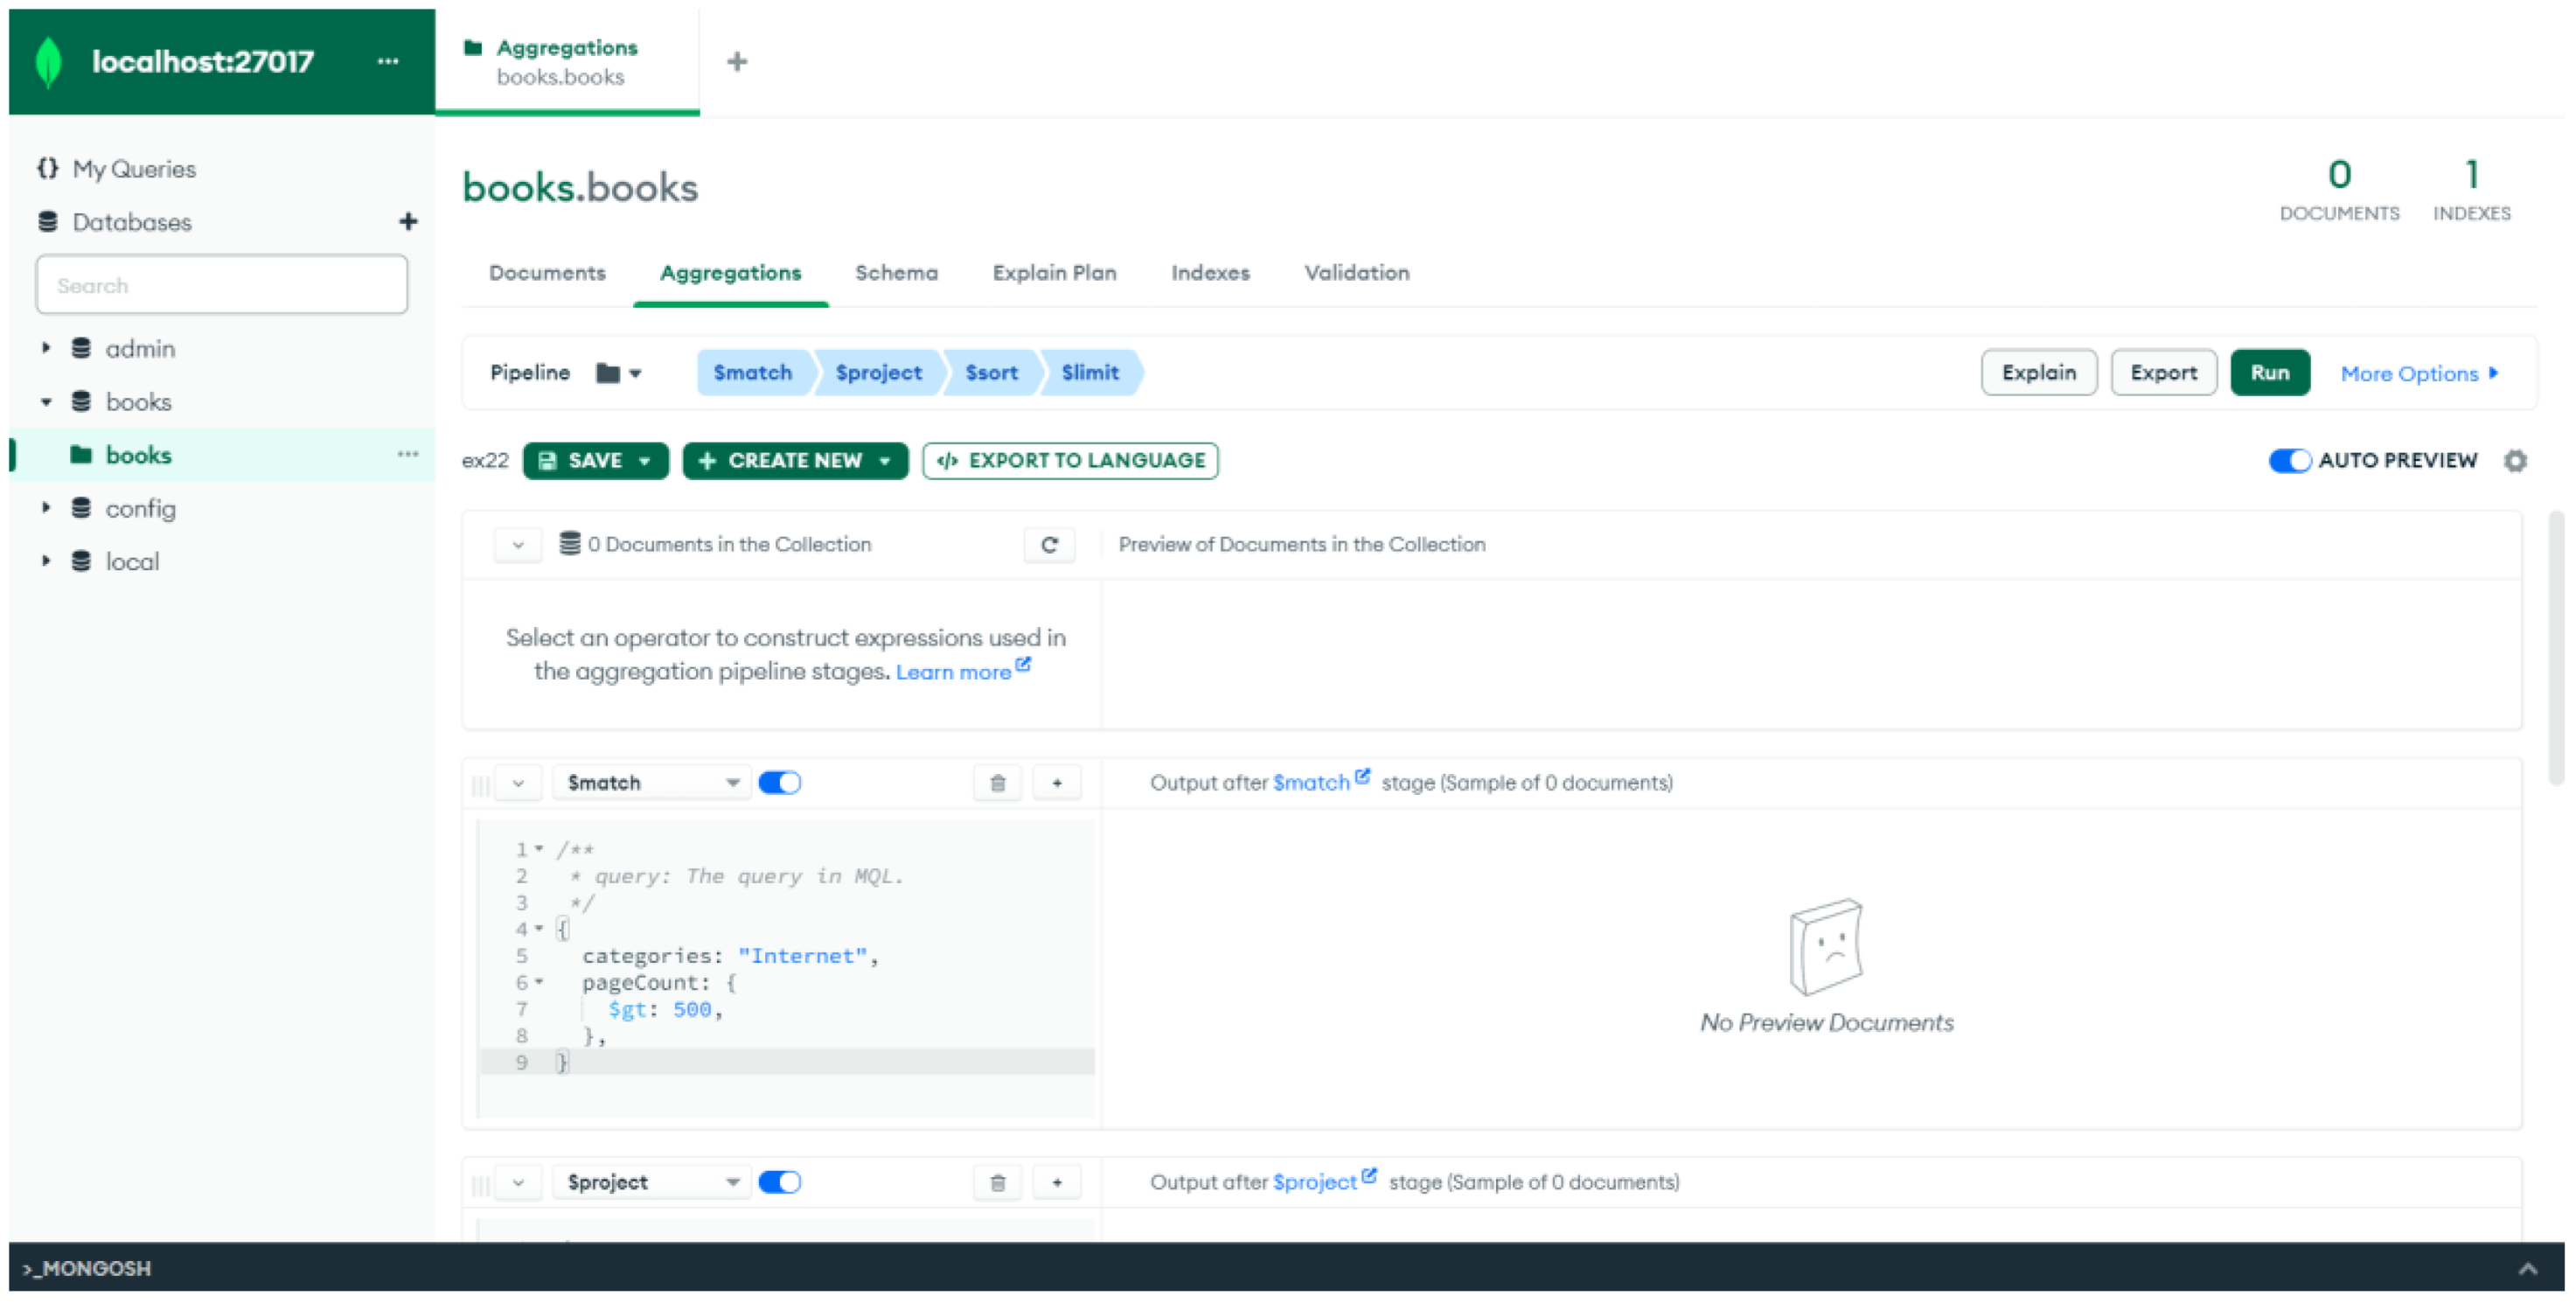2576x1303 pixels.
Task: Delete the $project stage with trash icon
Action: (997, 1183)
